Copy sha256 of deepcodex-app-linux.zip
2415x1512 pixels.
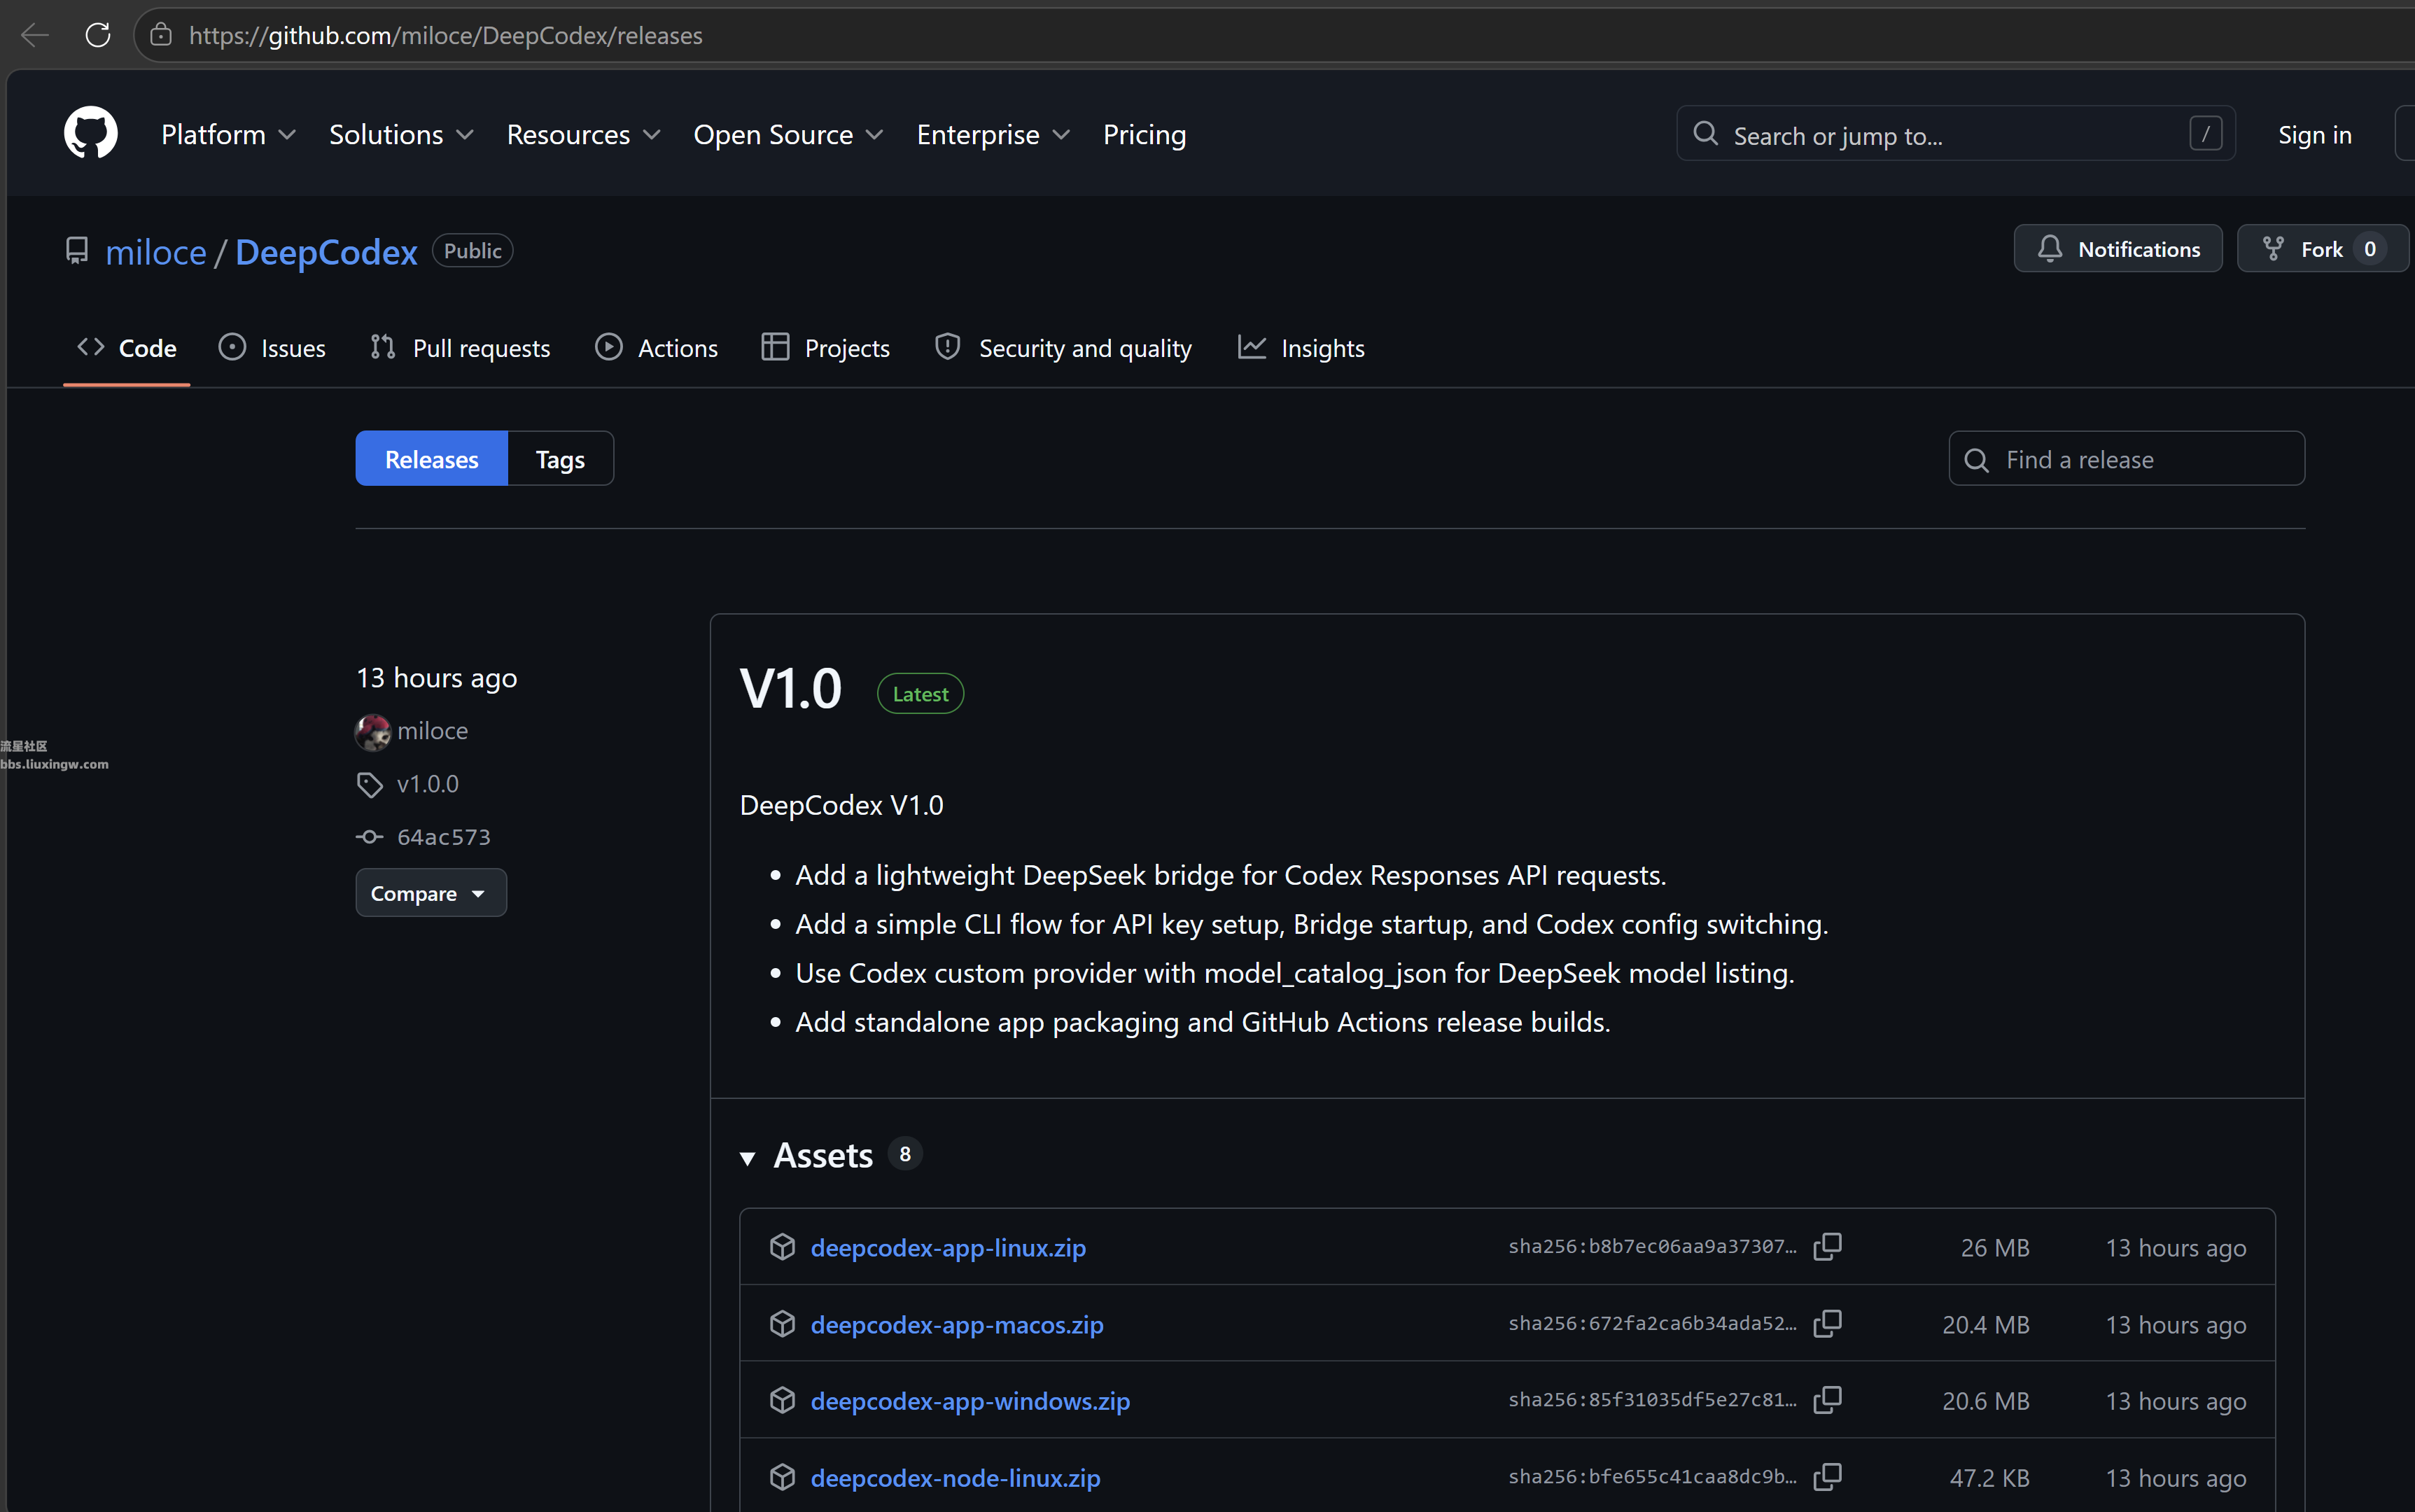click(1828, 1247)
